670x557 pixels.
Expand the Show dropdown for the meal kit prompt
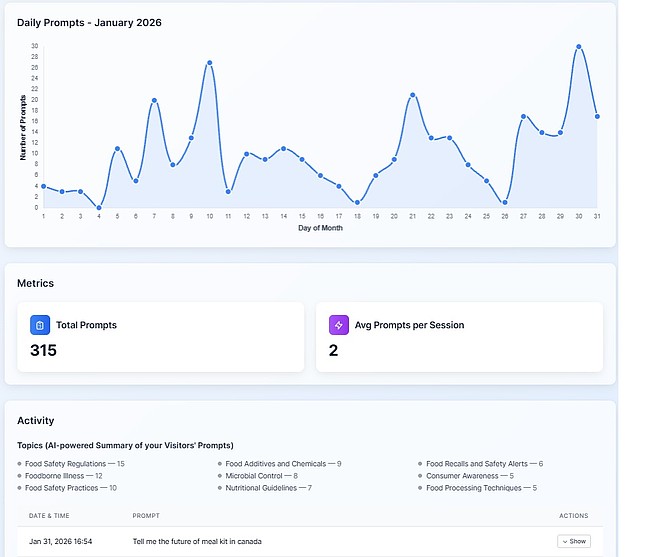(x=574, y=541)
